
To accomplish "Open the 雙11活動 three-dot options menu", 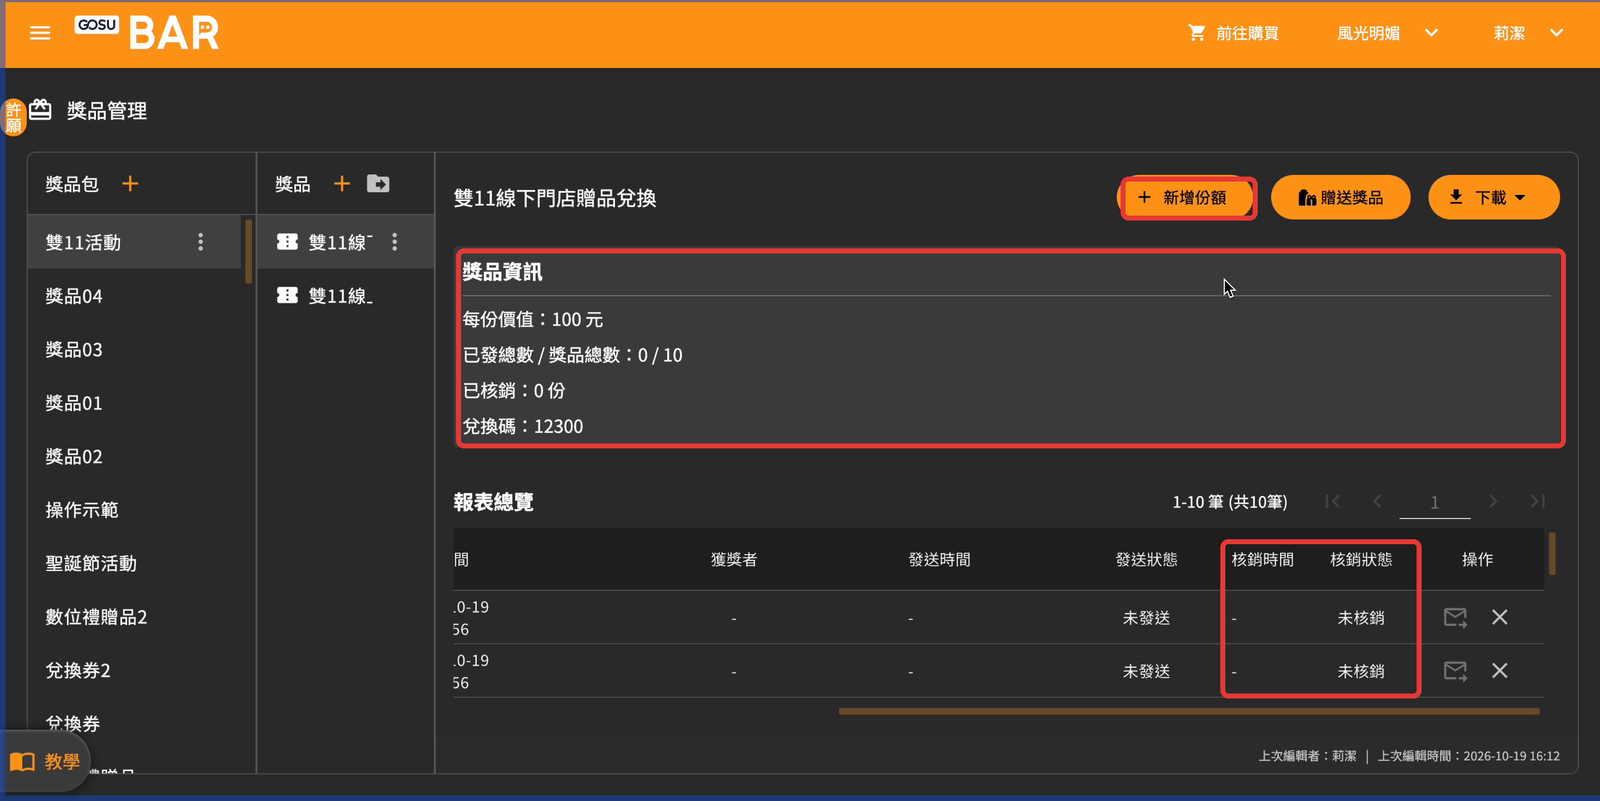I will point(201,242).
